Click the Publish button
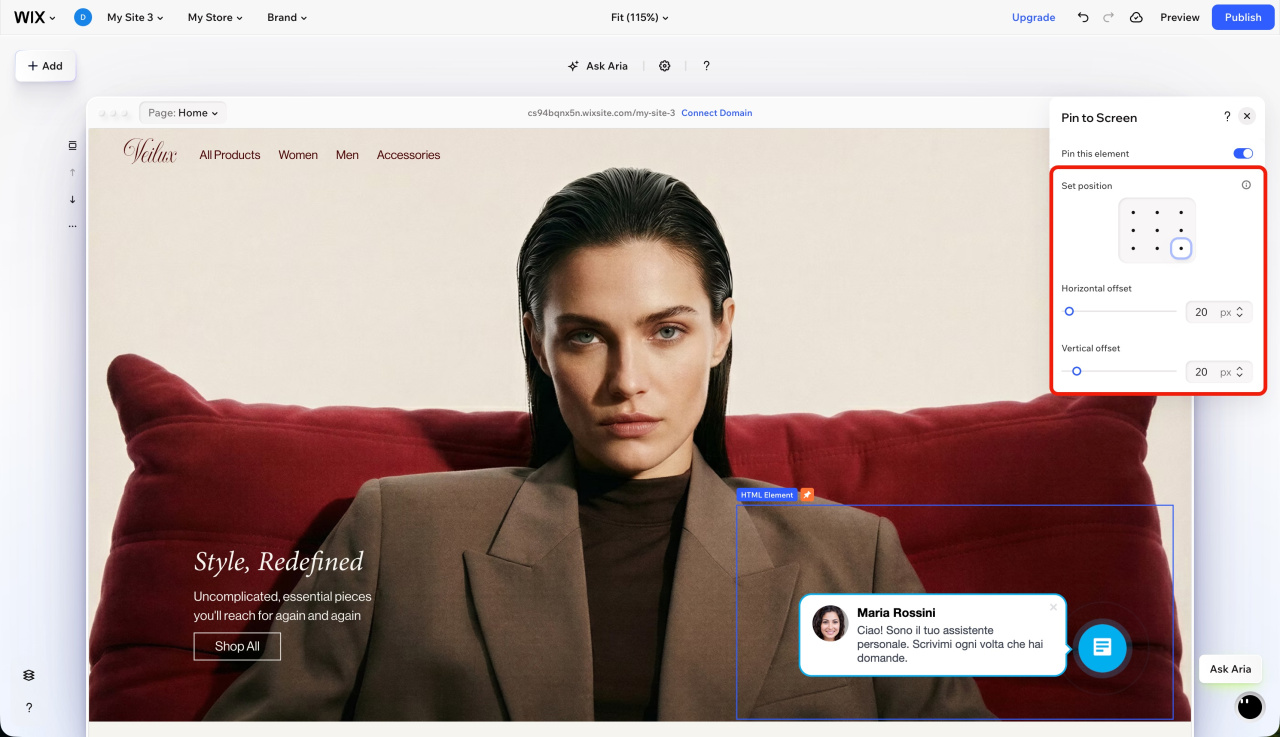The image size is (1280, 737). pos(1243,18)
